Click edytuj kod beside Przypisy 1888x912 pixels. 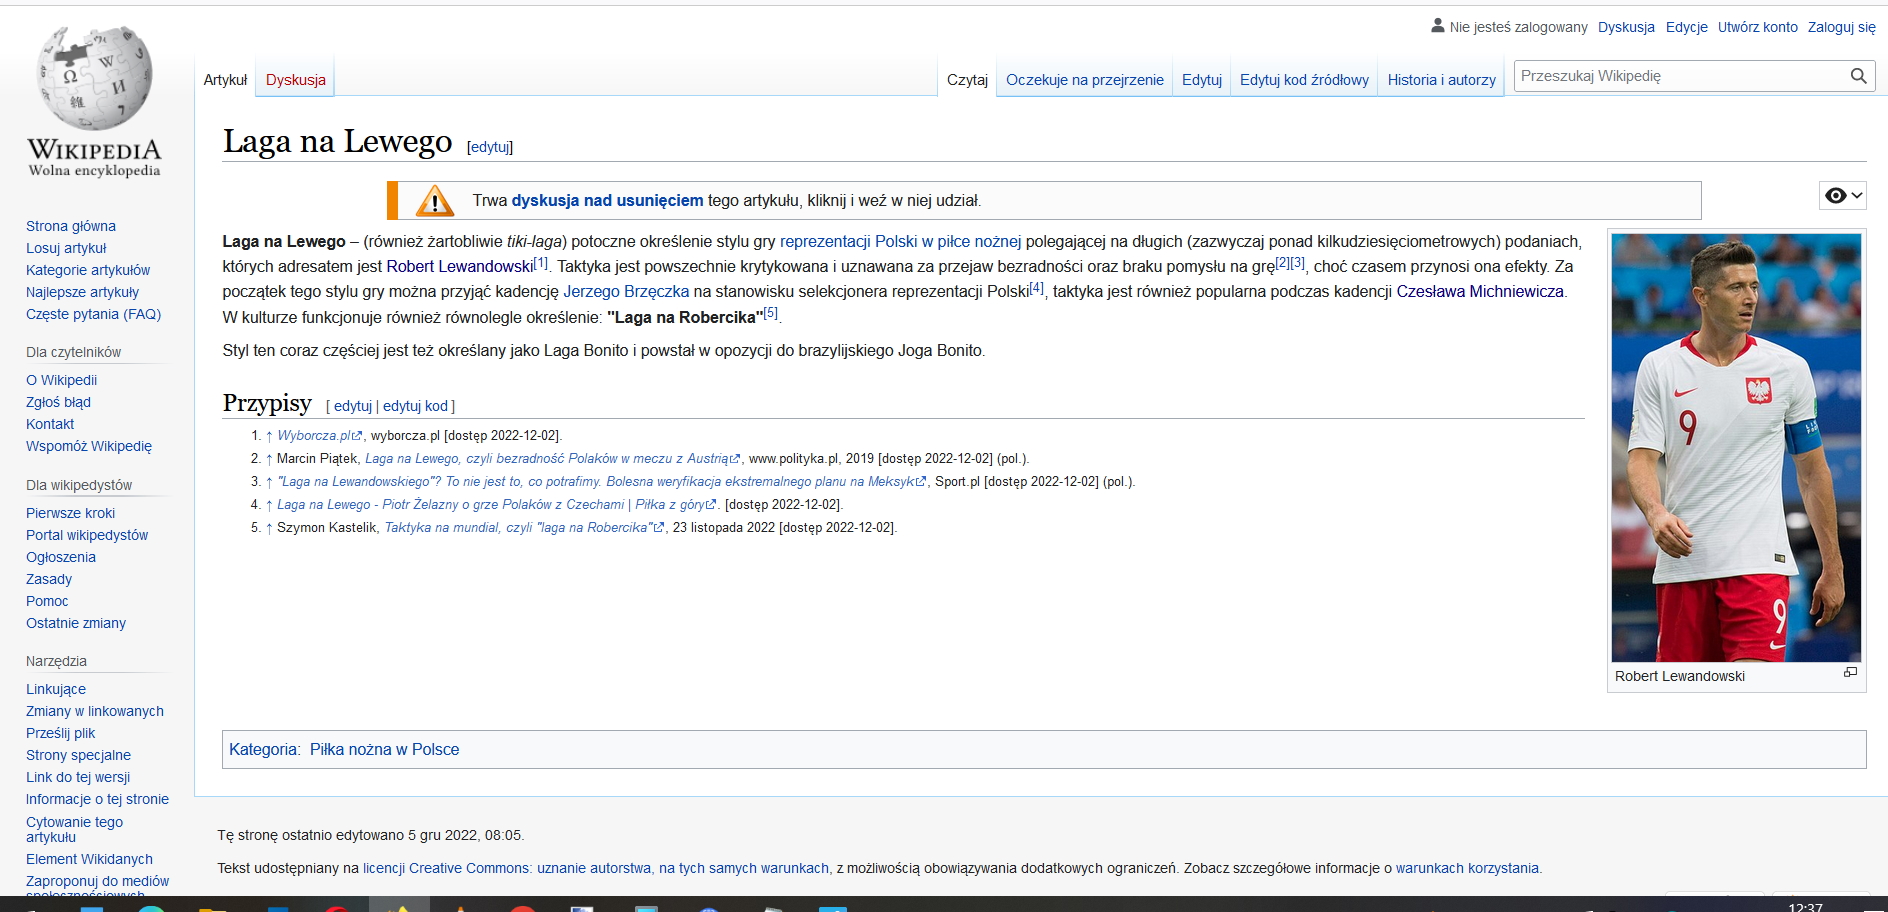415,406
